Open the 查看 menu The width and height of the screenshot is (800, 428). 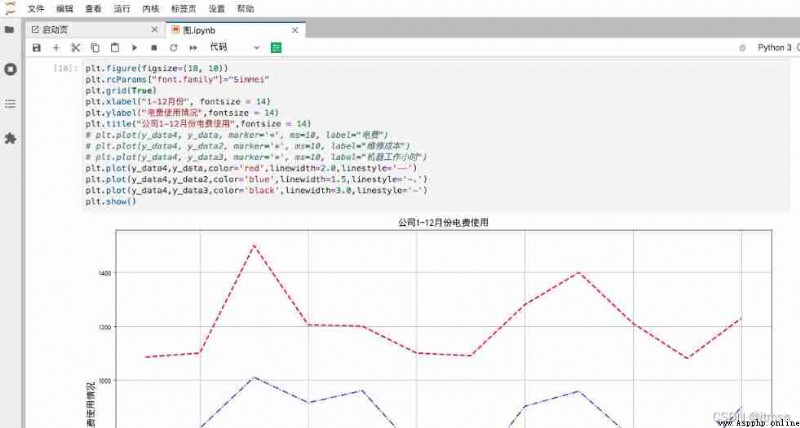pos(93,9)
